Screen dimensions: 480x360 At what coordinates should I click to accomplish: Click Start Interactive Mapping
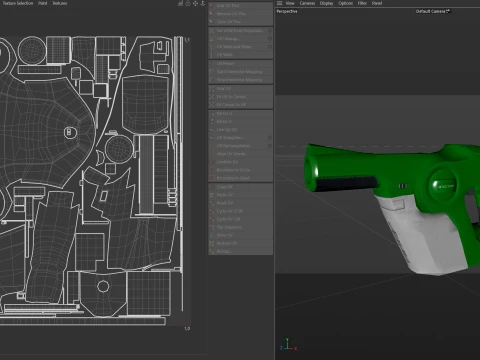point(240,72)
